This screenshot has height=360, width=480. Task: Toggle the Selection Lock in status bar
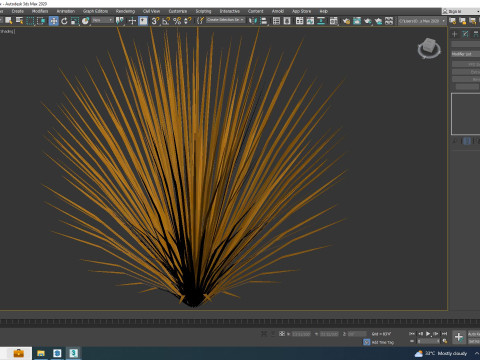(273, 334)
